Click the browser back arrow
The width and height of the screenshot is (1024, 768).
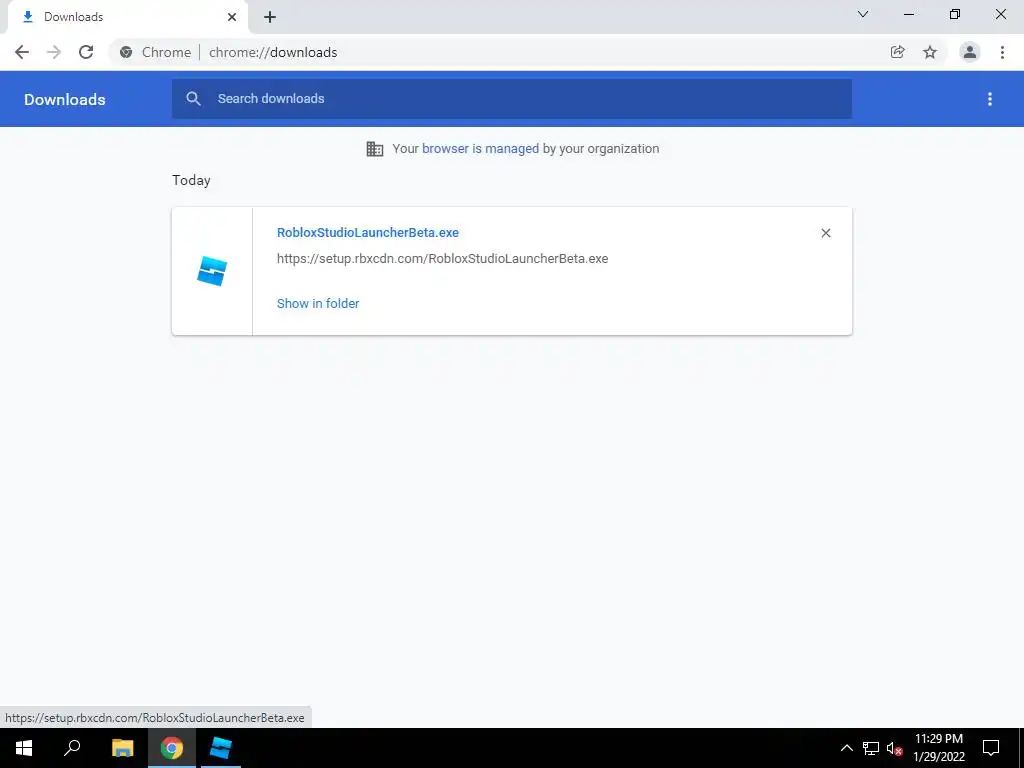point(22,52)
